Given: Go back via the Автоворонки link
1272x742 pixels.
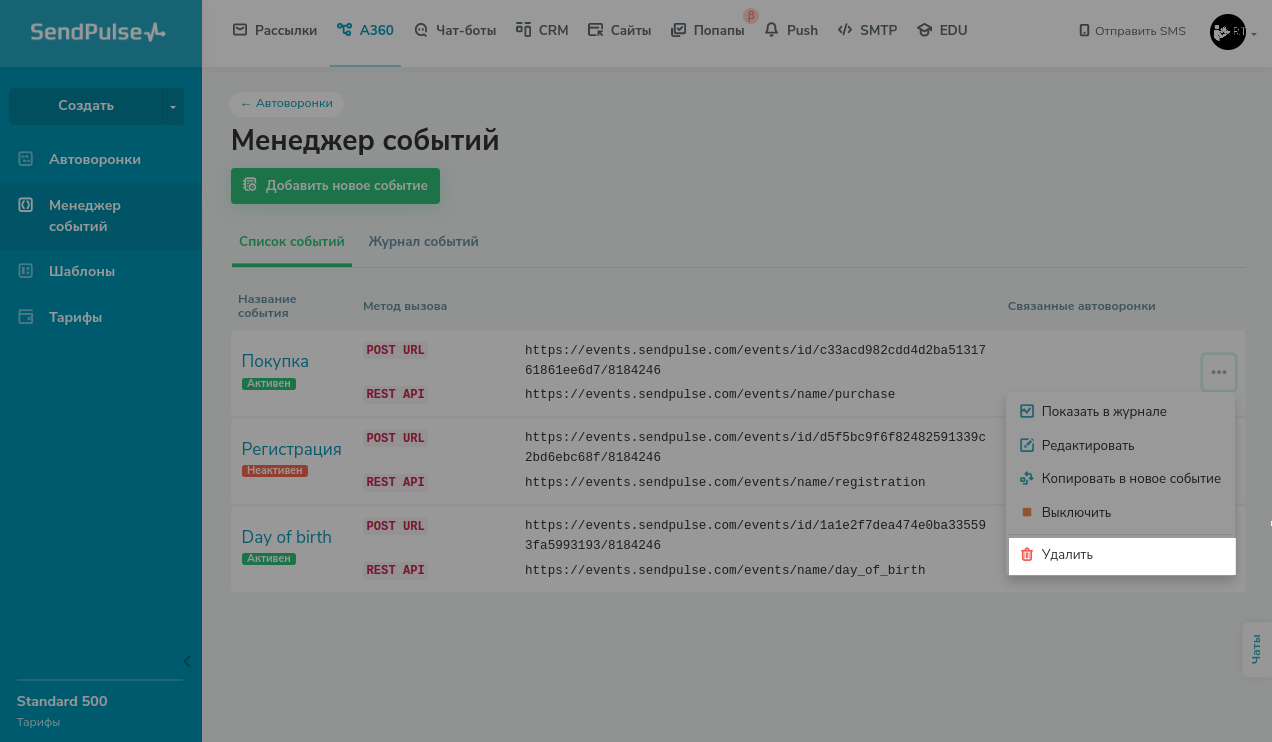Looking at the screenshot, I should (287, 103).
